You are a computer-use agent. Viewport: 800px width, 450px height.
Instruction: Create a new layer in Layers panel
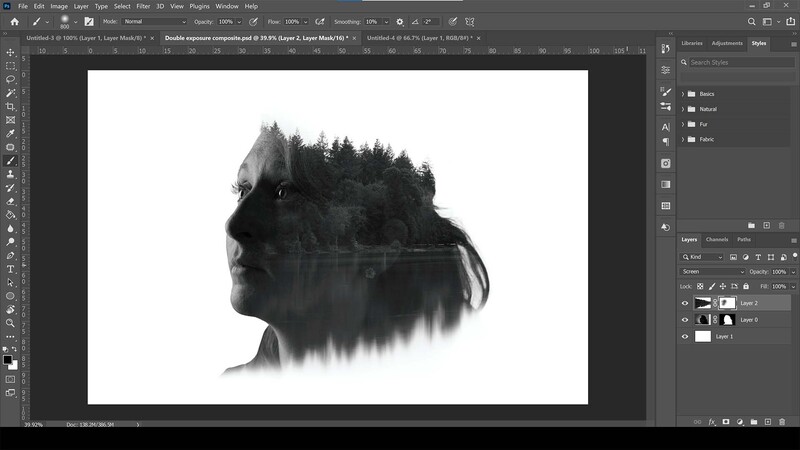click(x=768, y=422)
